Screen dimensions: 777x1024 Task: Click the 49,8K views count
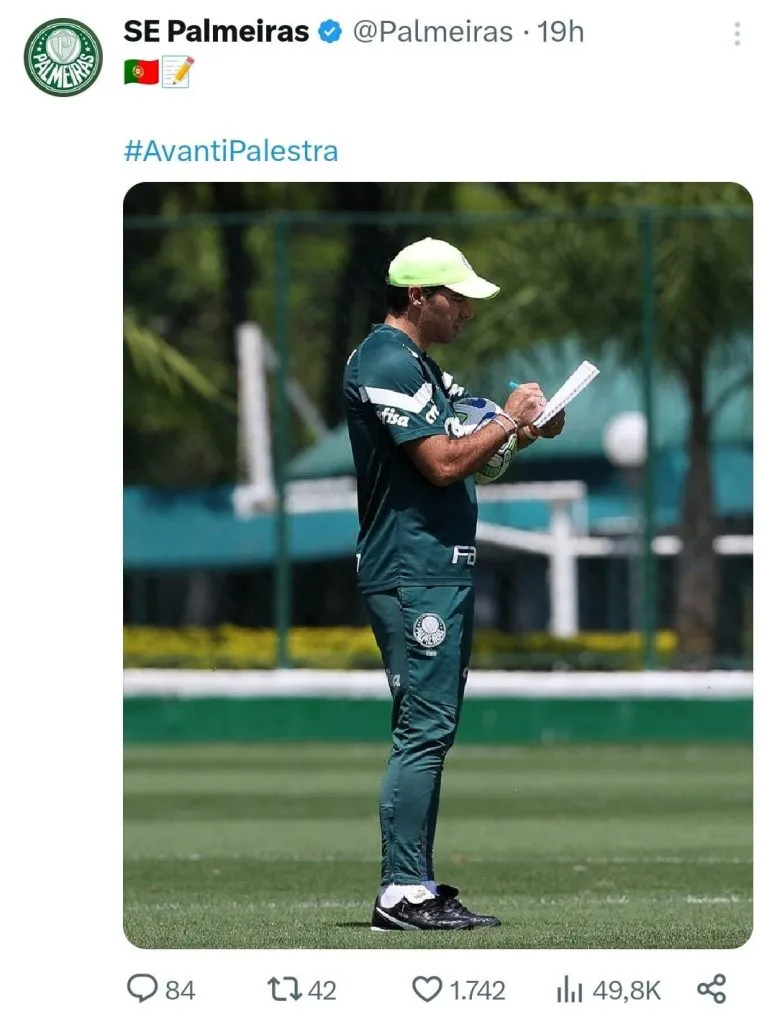tap(627, 990)
